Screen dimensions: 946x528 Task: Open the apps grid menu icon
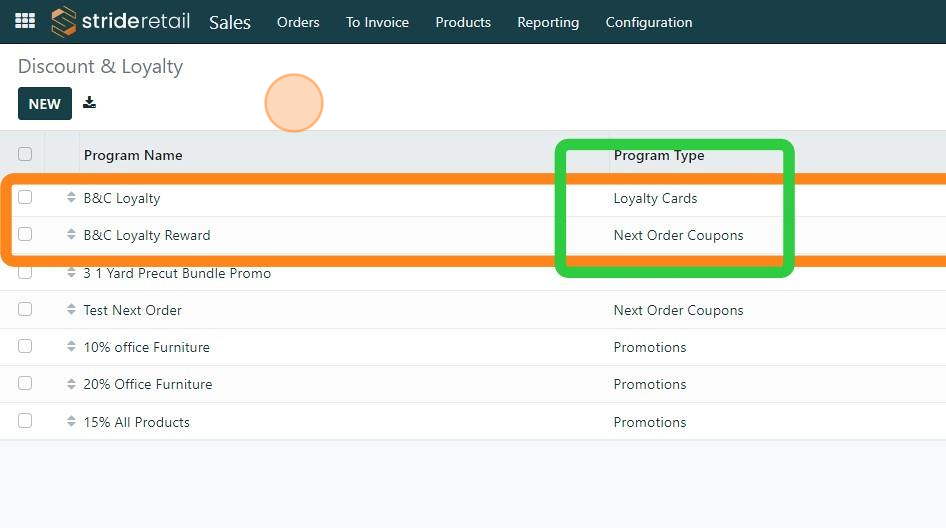[25, 21]
